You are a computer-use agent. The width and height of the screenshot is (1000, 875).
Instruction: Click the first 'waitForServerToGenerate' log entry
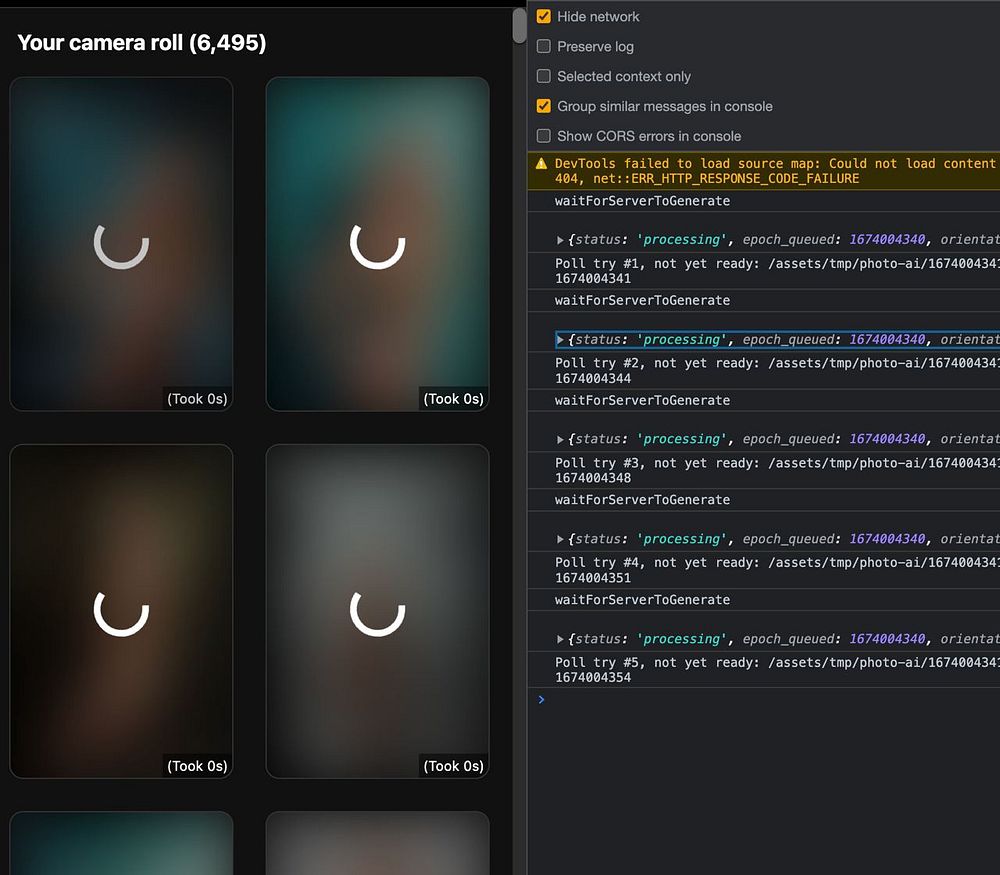(642, 201)
